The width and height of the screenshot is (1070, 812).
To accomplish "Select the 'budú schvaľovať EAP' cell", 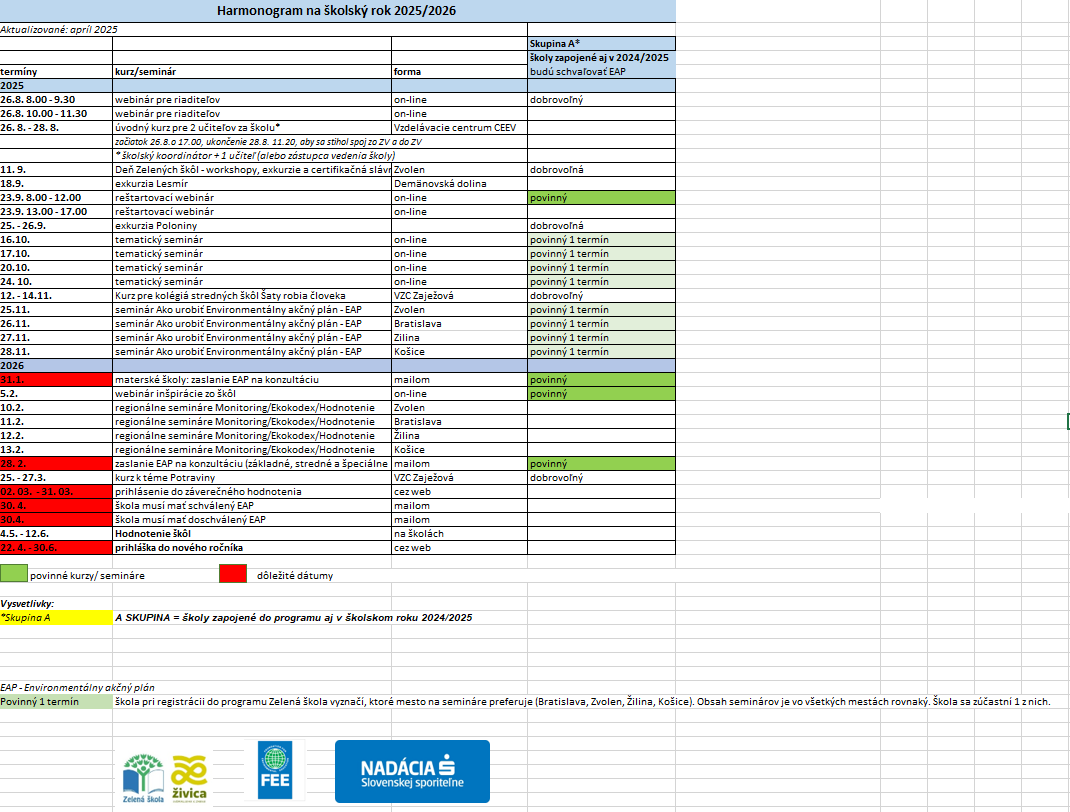I will coord(602,72).
